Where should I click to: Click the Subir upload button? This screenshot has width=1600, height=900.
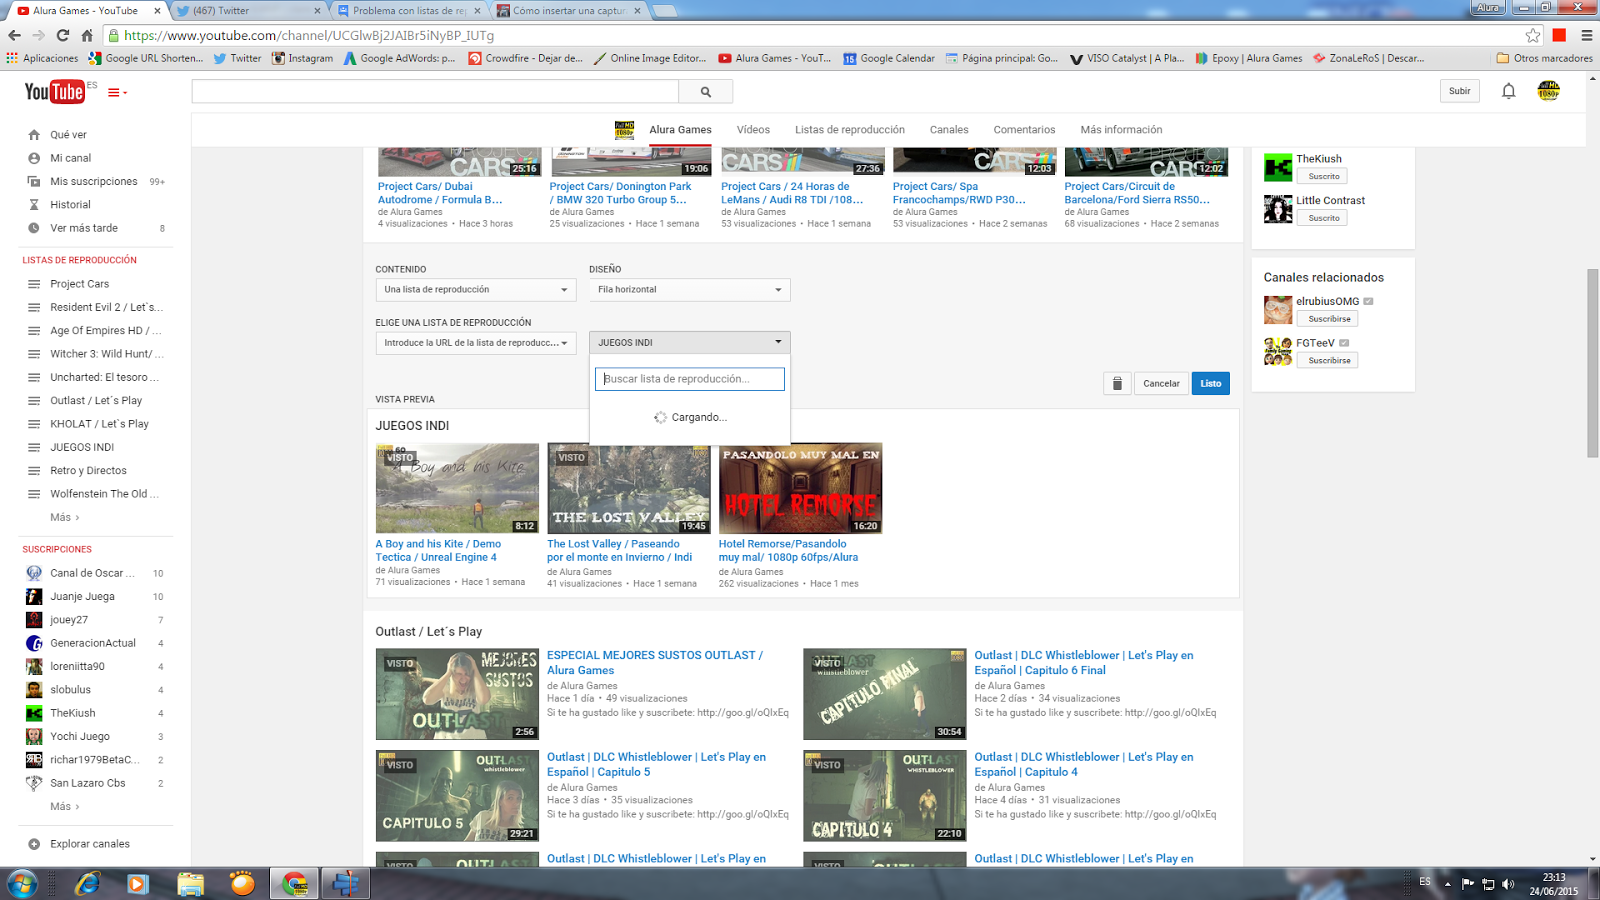1460,91
